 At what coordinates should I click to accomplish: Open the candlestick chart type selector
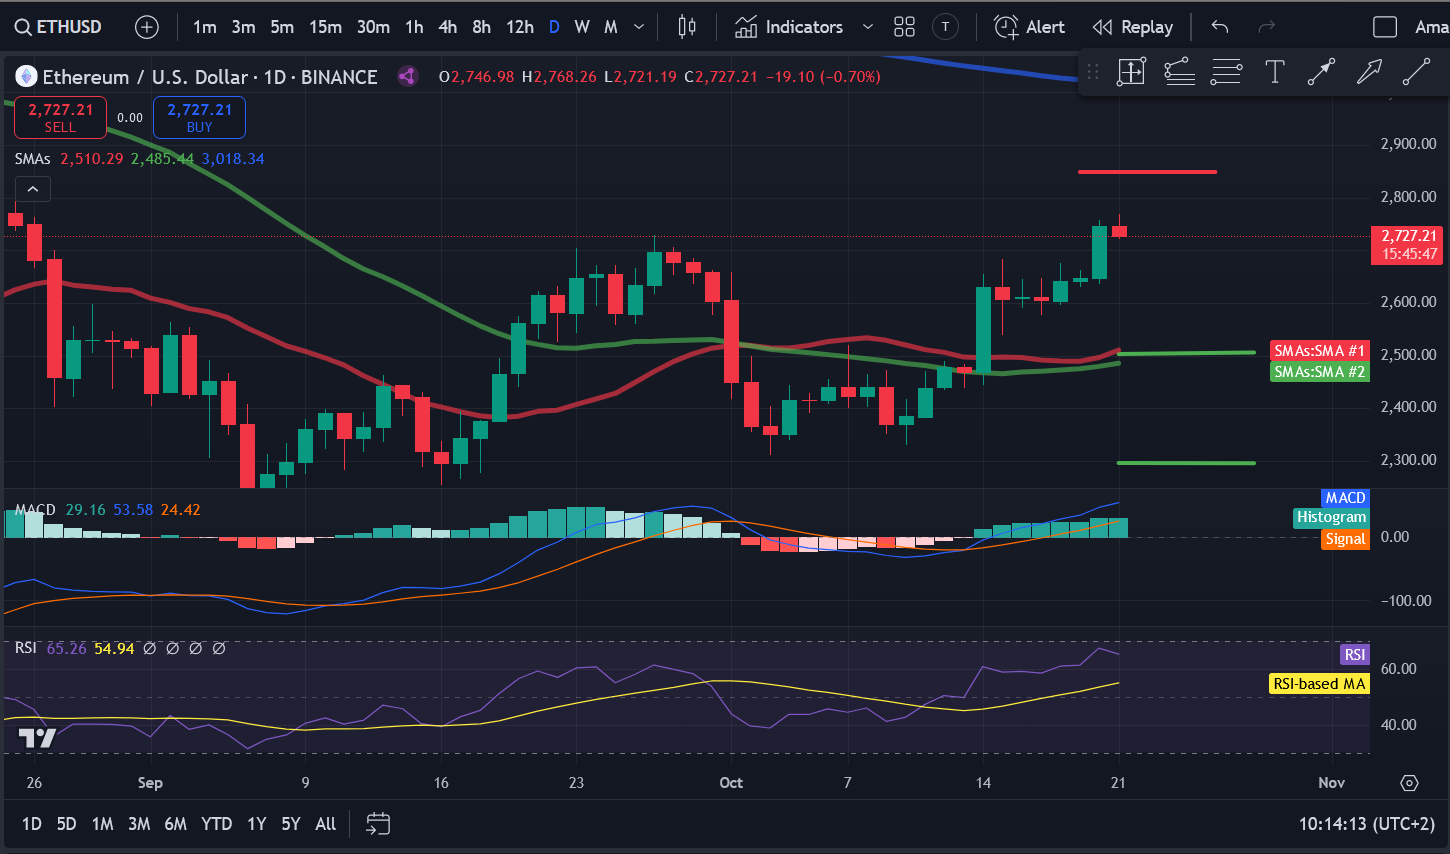point(687,27)
